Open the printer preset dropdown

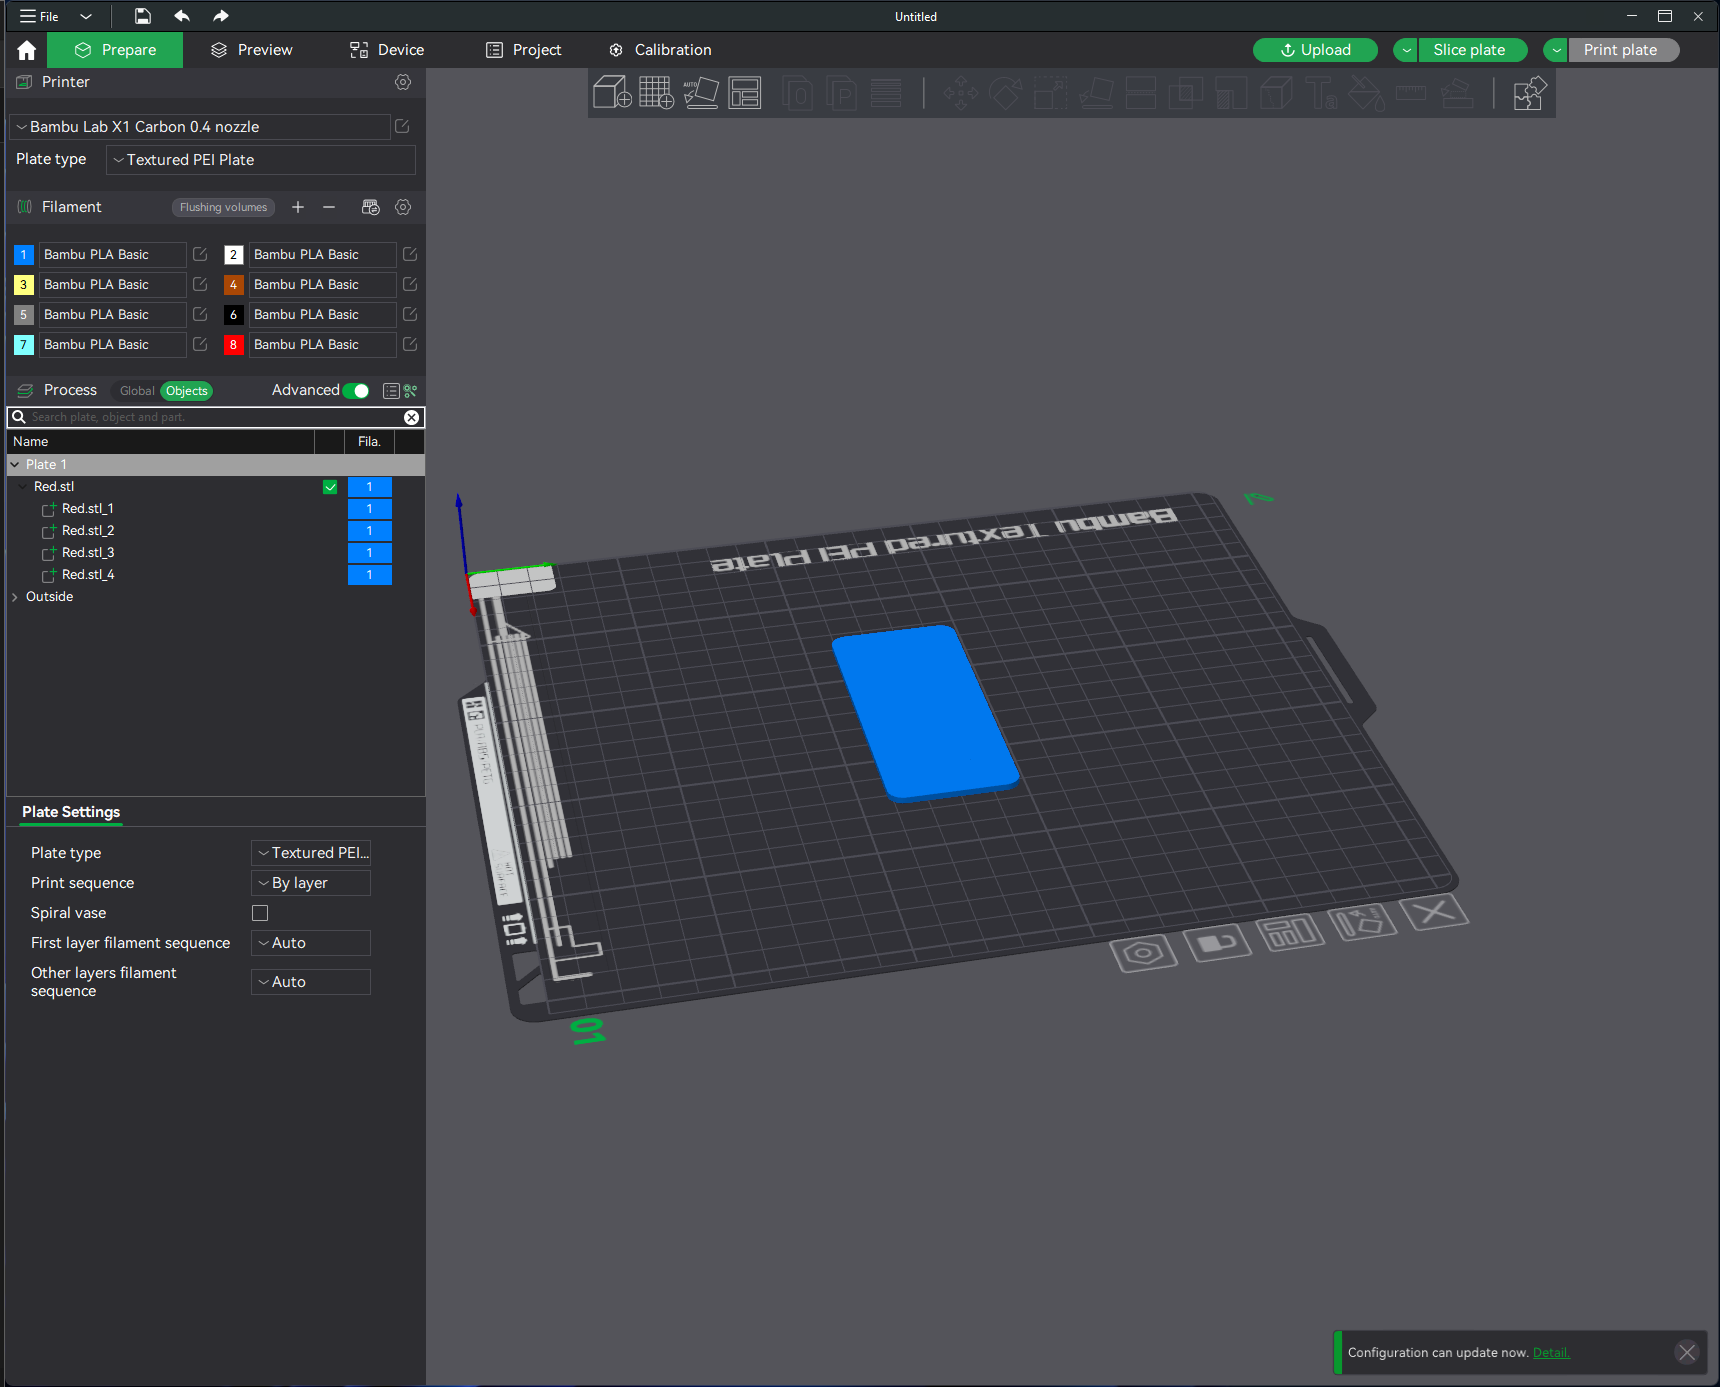(200, 127)
